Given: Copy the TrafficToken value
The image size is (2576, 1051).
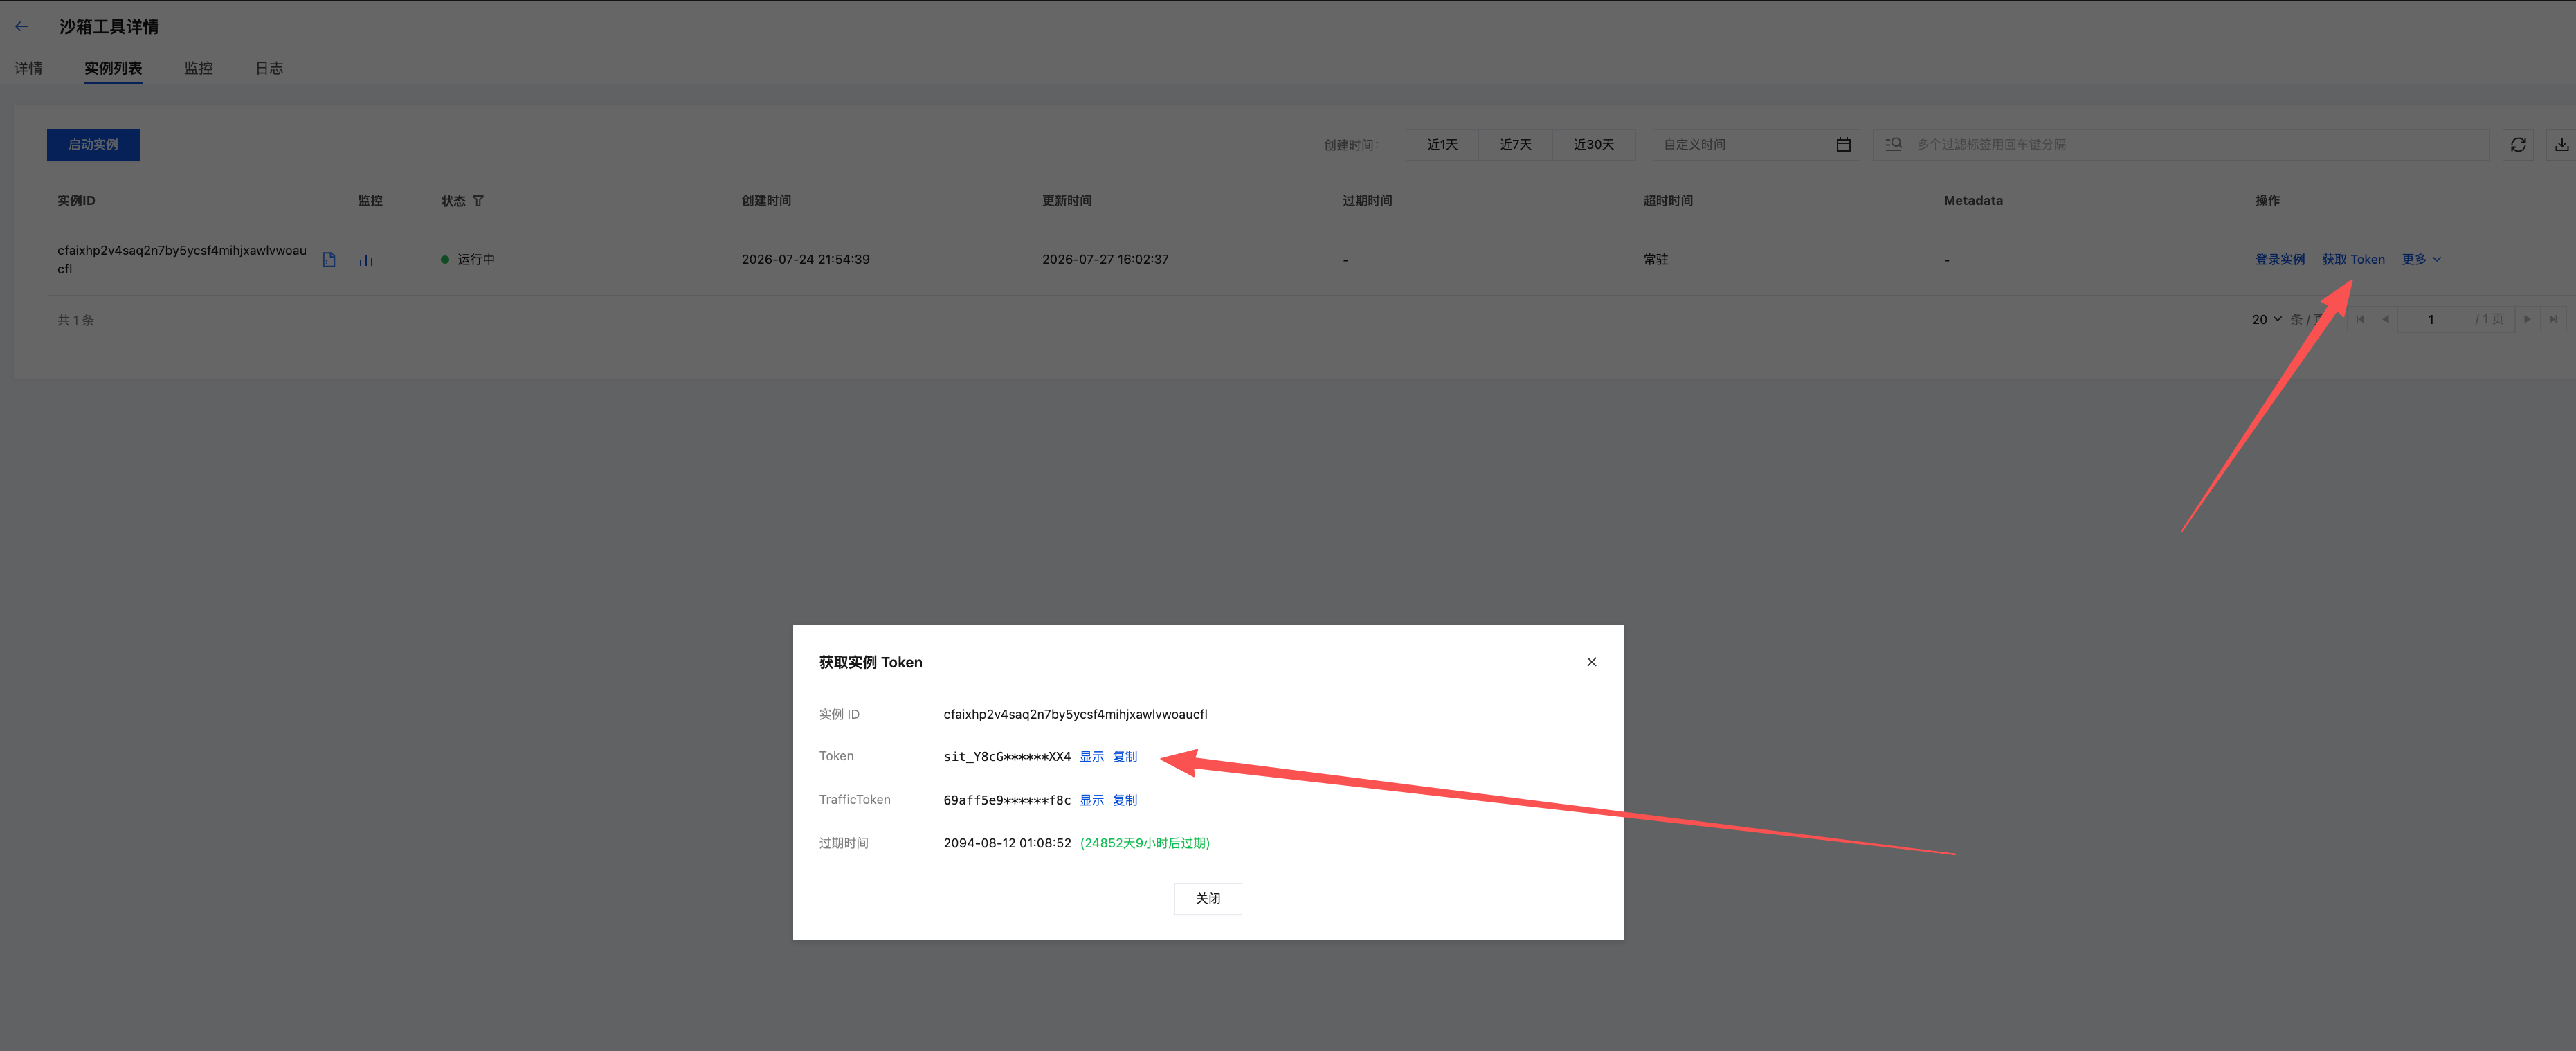Looking at the screenshot, I should [x=1125, y=800].
